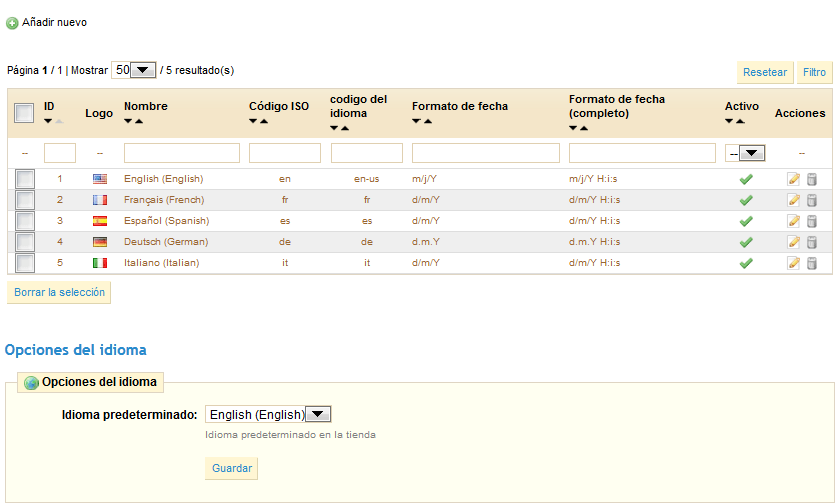Click the Filtro button

(x=814, y=72)
